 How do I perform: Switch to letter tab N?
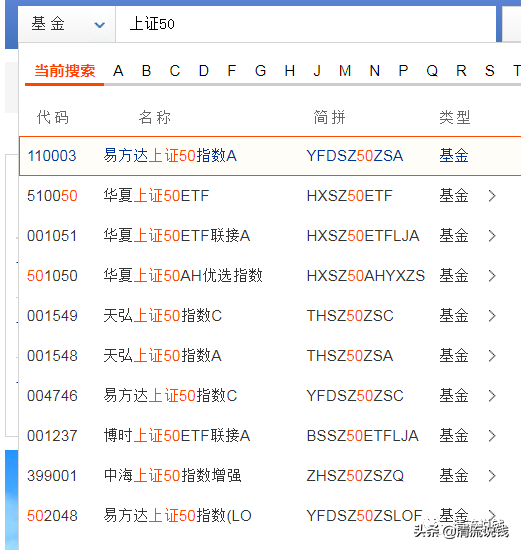[x=375, y=71]
